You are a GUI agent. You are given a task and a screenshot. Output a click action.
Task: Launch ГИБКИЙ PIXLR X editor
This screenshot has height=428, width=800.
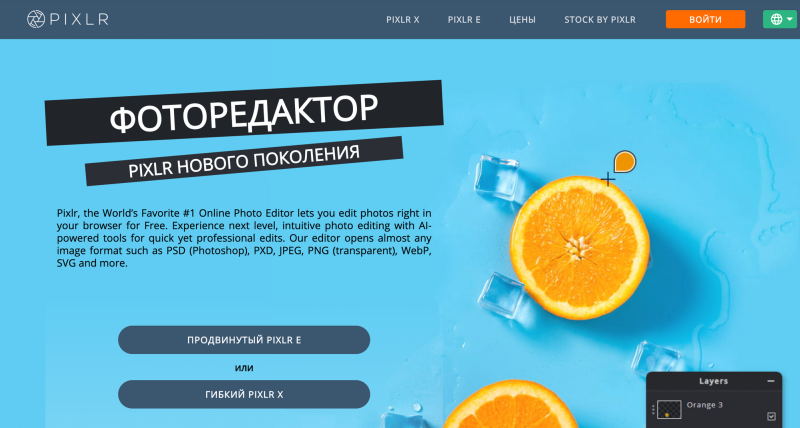(244, 394)
